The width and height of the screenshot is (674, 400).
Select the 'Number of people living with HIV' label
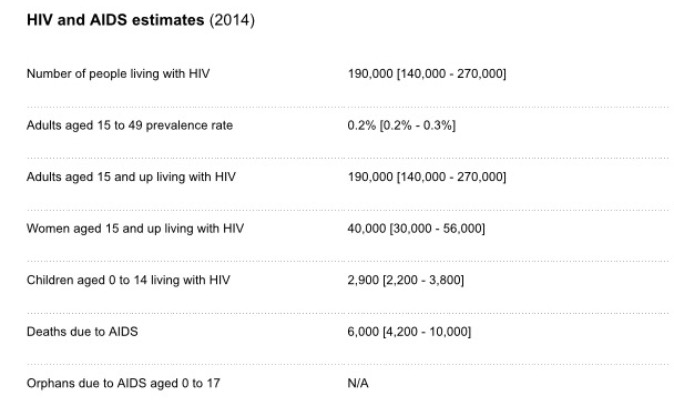pyautogui.click(x=118, y=74)
